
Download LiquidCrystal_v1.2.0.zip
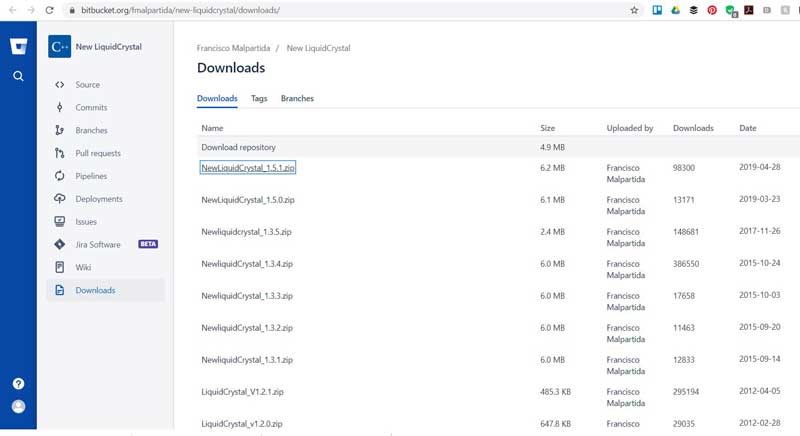pyautogui.click(x=242, y=424)
